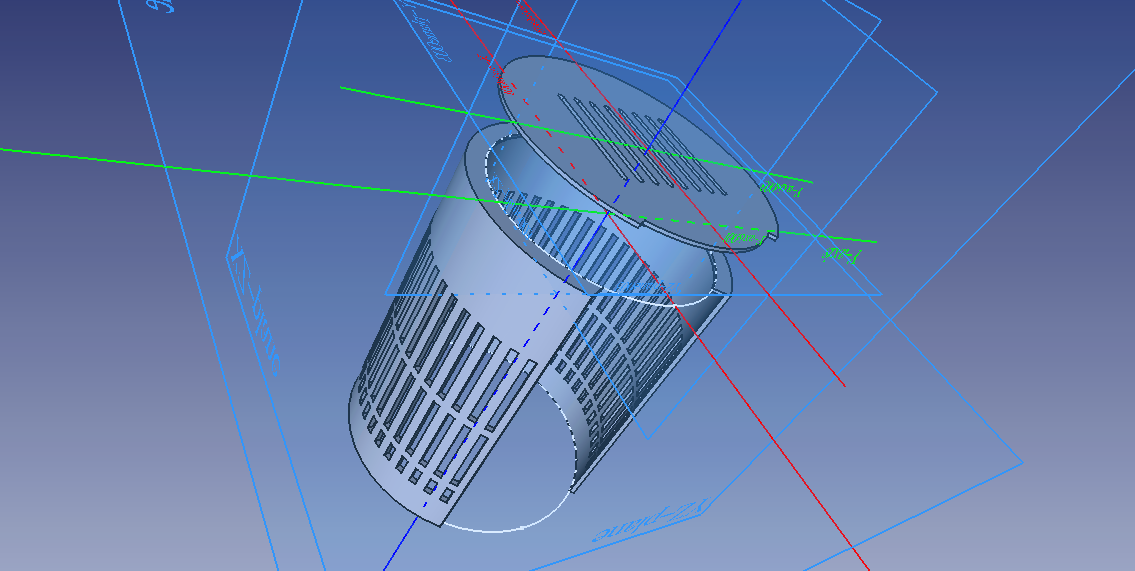Select the green axis label at far right

pos(835,254)
